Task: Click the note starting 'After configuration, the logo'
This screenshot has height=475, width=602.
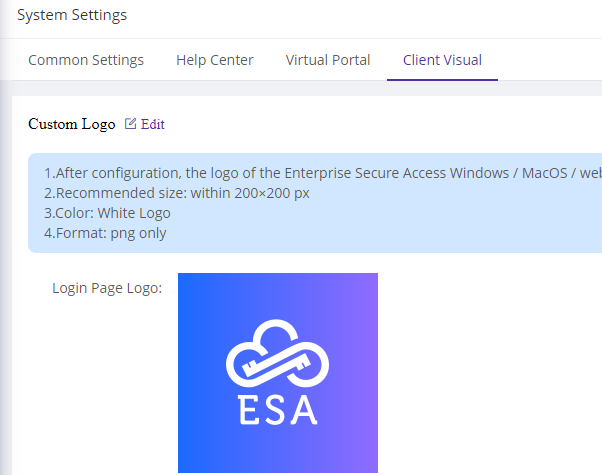Action: point(323,173)
